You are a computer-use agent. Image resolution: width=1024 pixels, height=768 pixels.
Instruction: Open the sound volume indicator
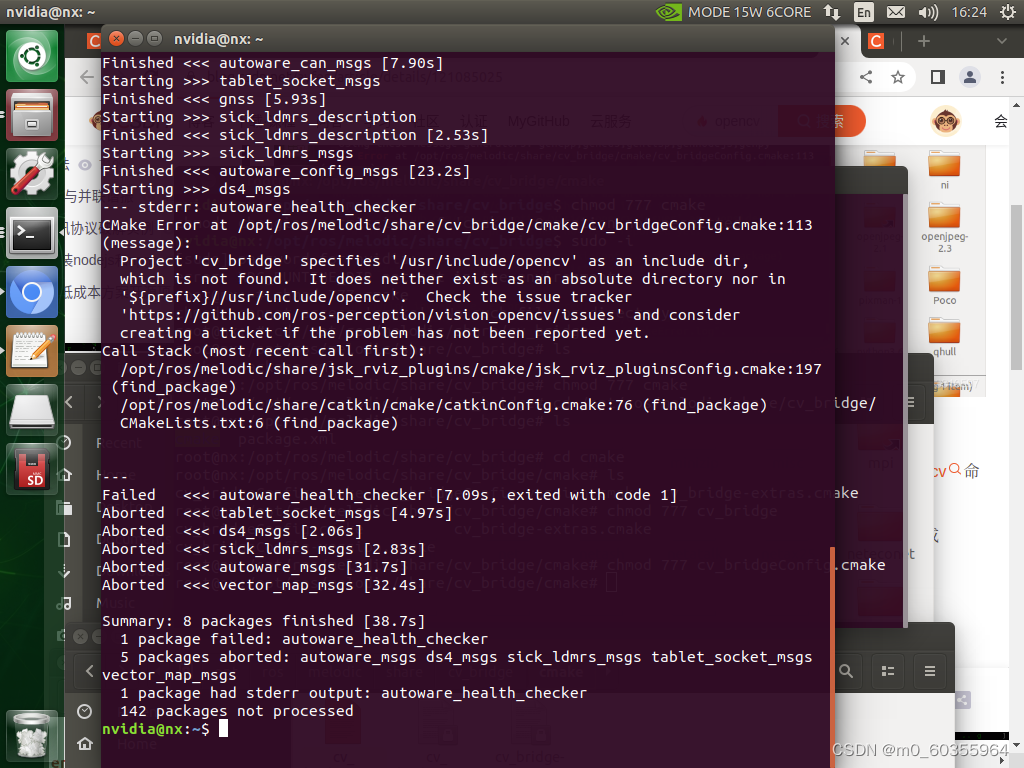[928, 12]
